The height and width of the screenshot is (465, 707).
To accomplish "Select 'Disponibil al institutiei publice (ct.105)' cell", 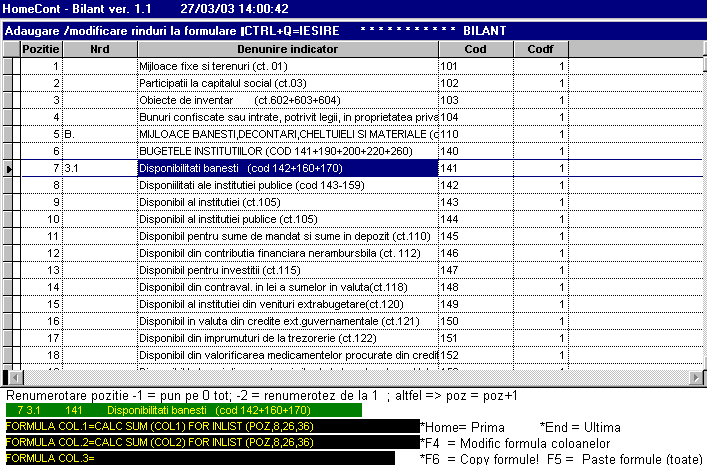I will click(x=288, y=219).
